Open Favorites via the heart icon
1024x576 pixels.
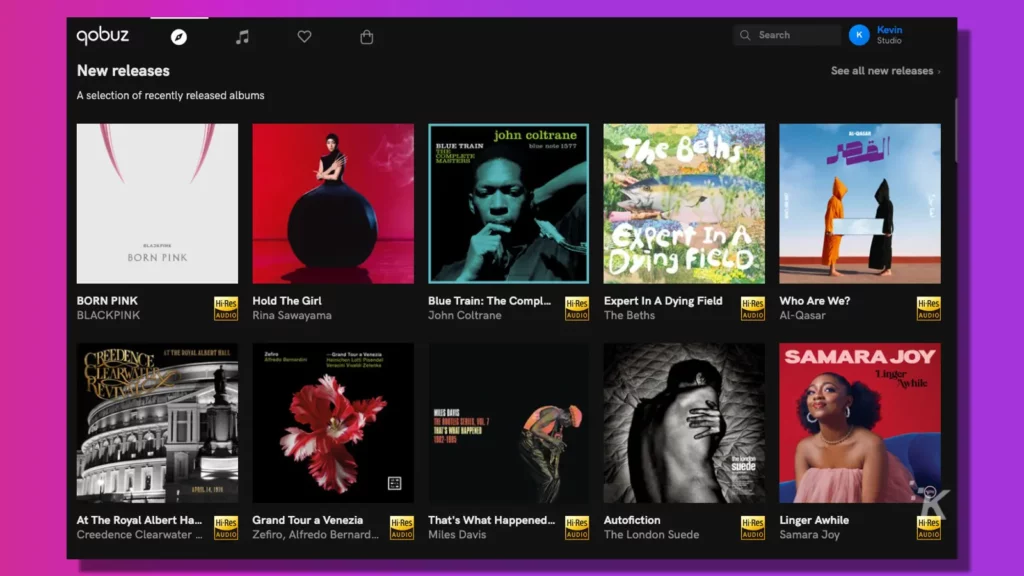tap(304, 36)
